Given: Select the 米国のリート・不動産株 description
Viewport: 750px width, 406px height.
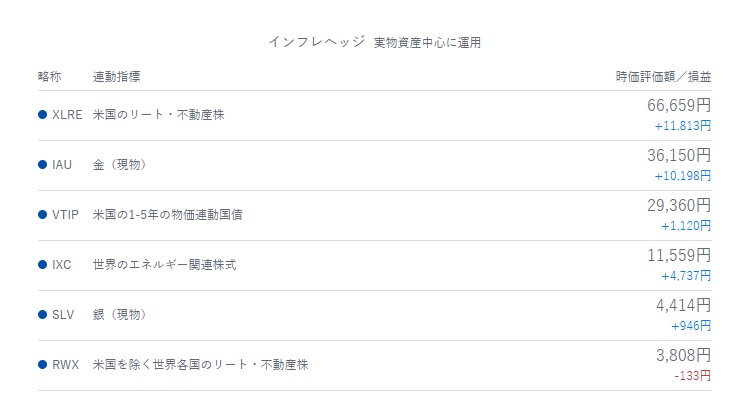Looking at the screenshot, I should [158, 115].
